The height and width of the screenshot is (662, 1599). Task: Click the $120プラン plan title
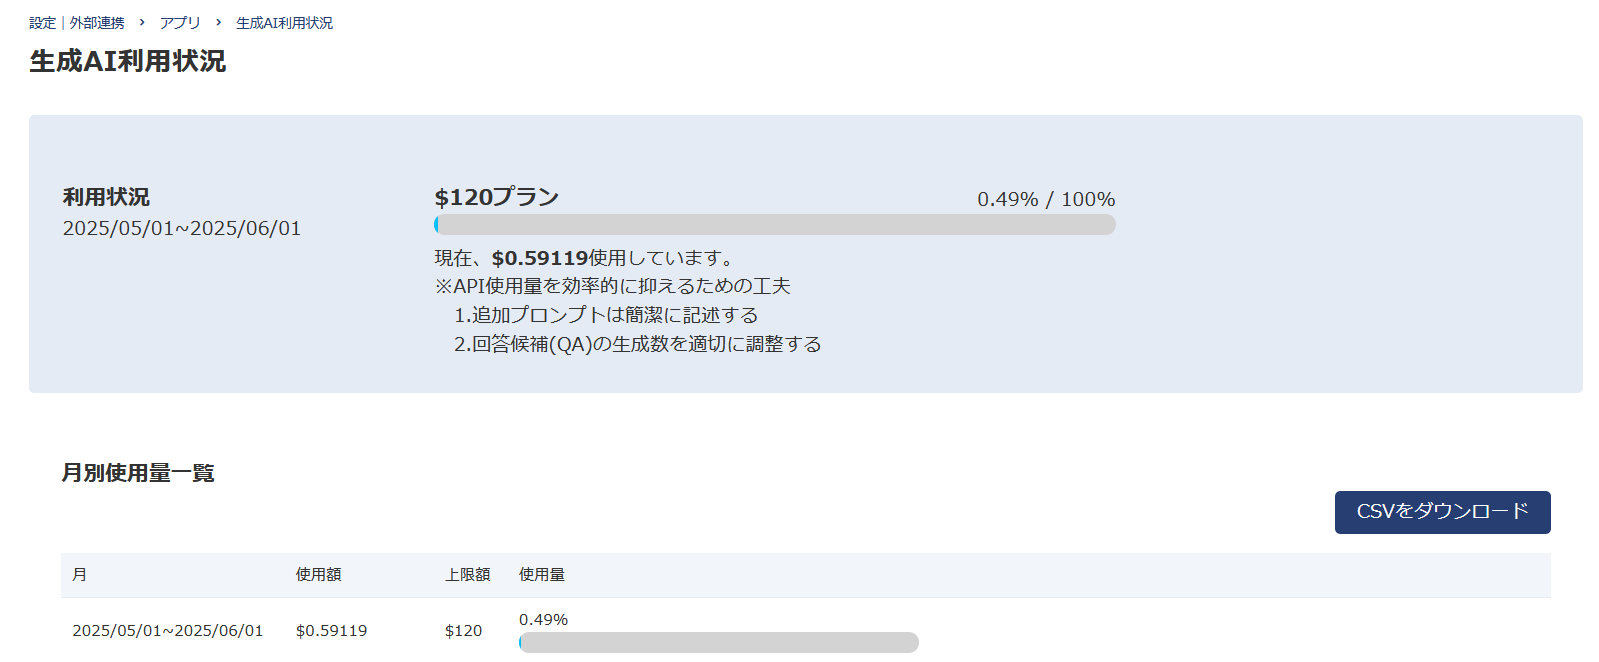pos(496,197)
